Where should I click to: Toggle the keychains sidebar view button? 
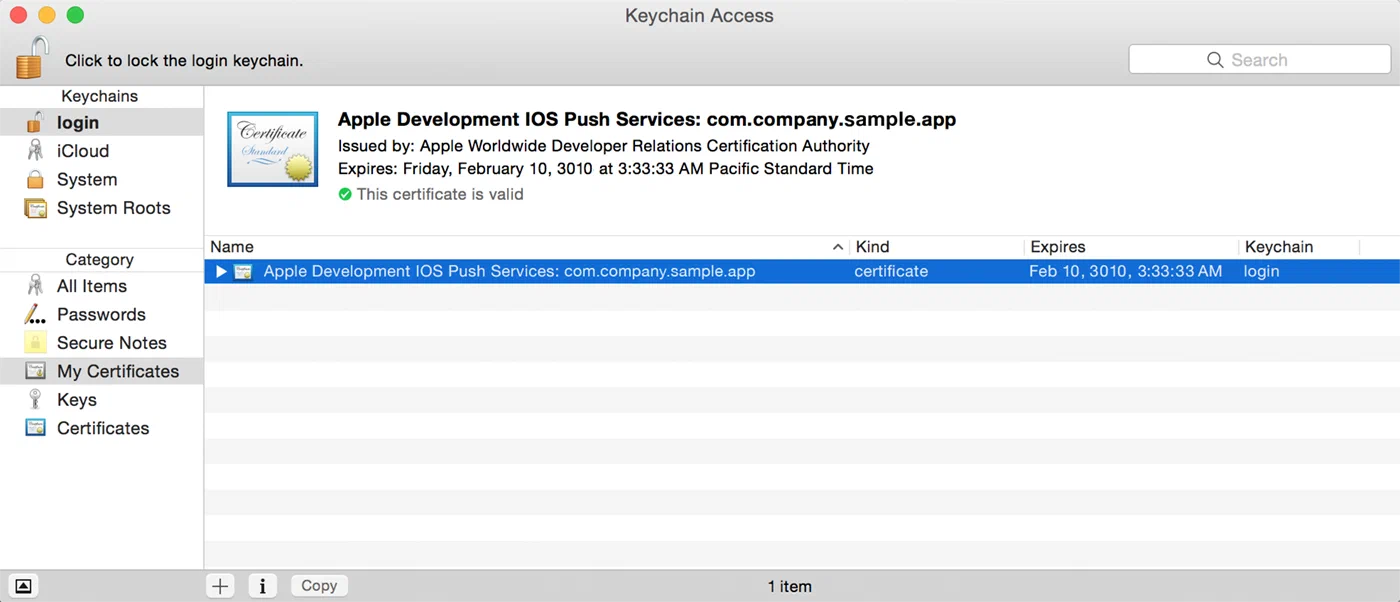[24, 586]
